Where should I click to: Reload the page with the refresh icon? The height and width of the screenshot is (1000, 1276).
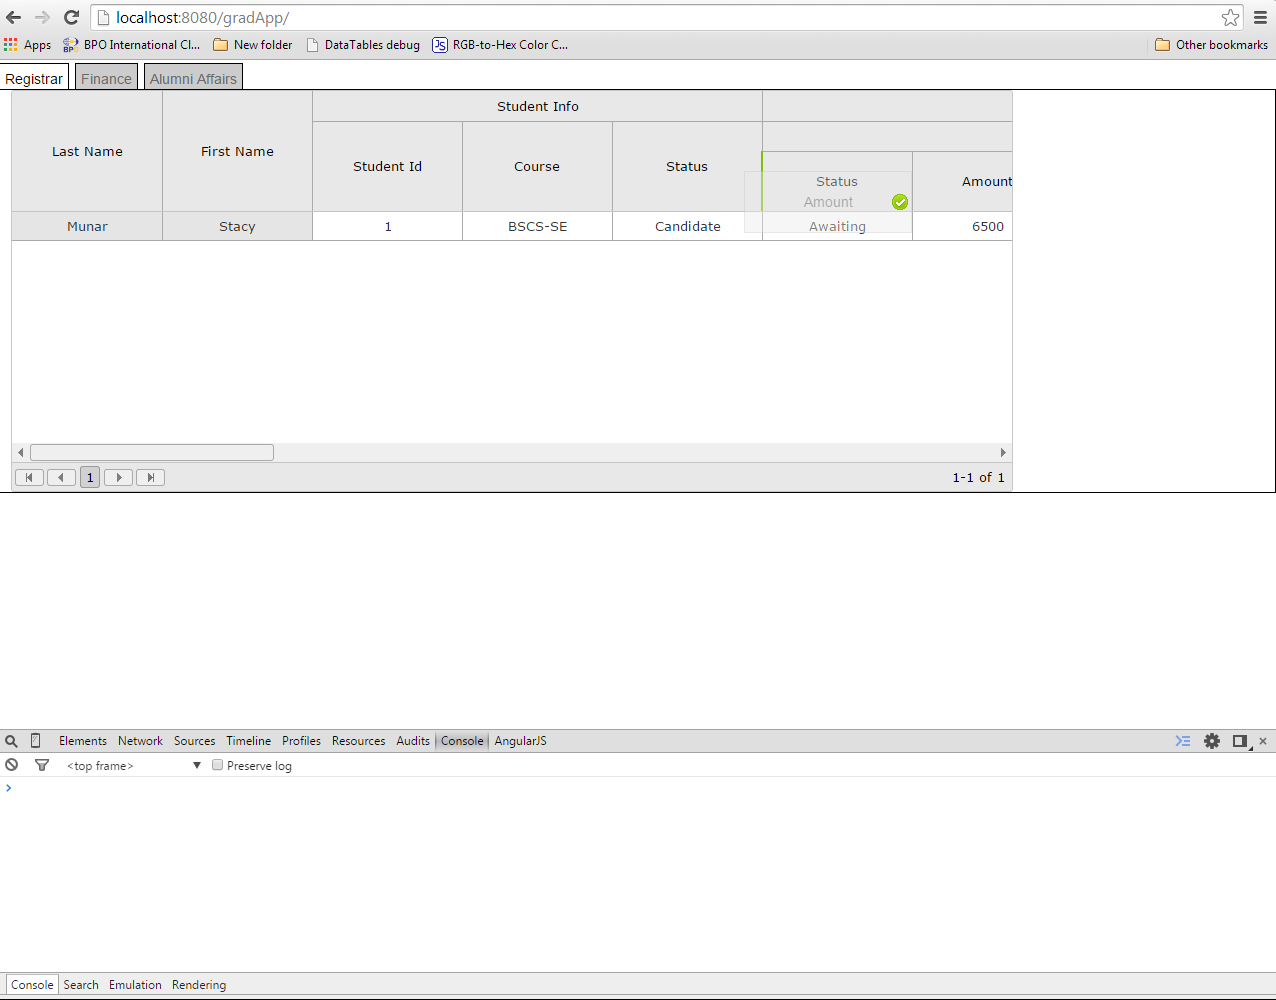coord(71,17)
